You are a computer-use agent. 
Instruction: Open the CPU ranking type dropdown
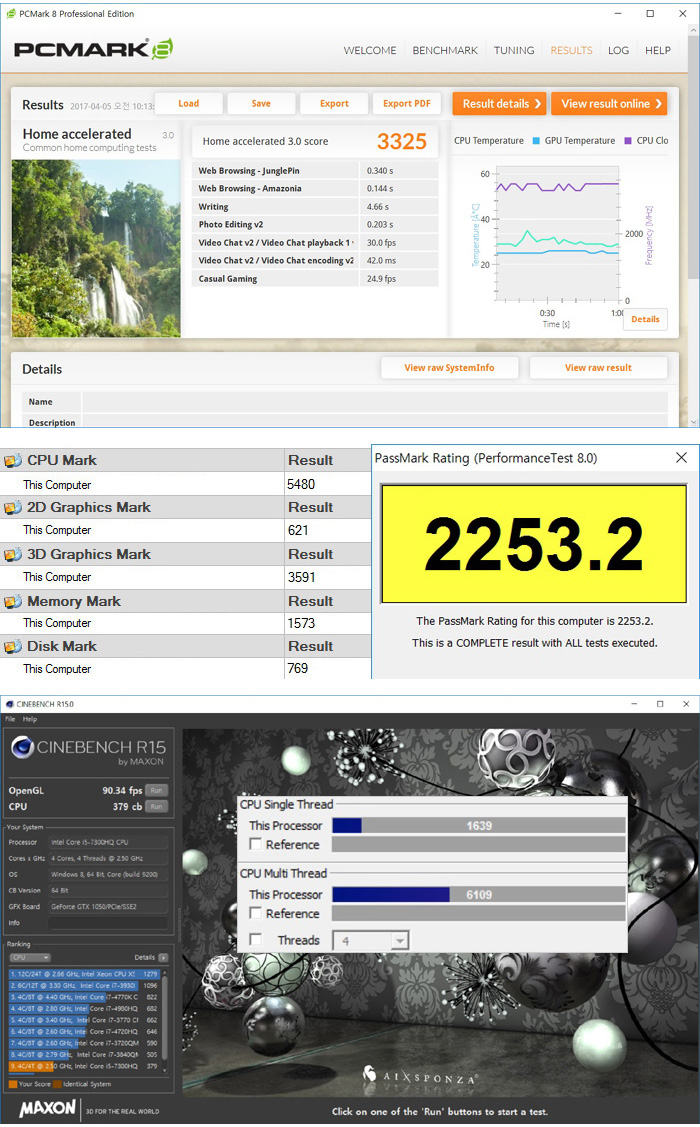click(x=30, y=957)
